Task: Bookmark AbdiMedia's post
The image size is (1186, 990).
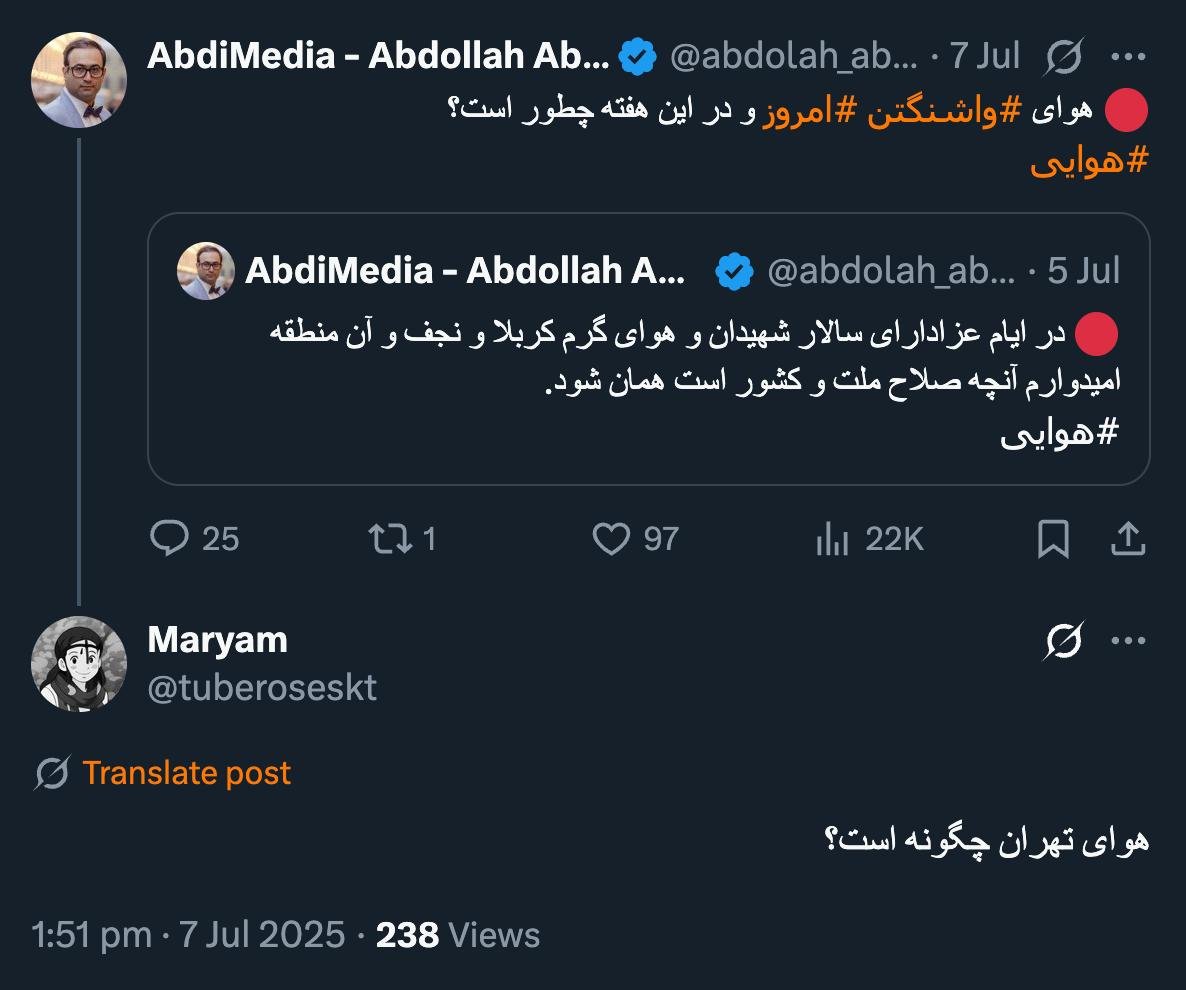Action: point(1053,539)
